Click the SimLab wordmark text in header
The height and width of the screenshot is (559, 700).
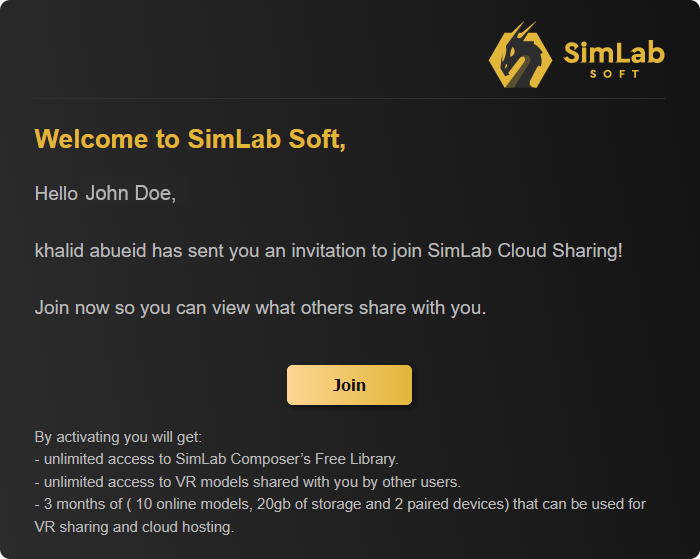[614, 53]
